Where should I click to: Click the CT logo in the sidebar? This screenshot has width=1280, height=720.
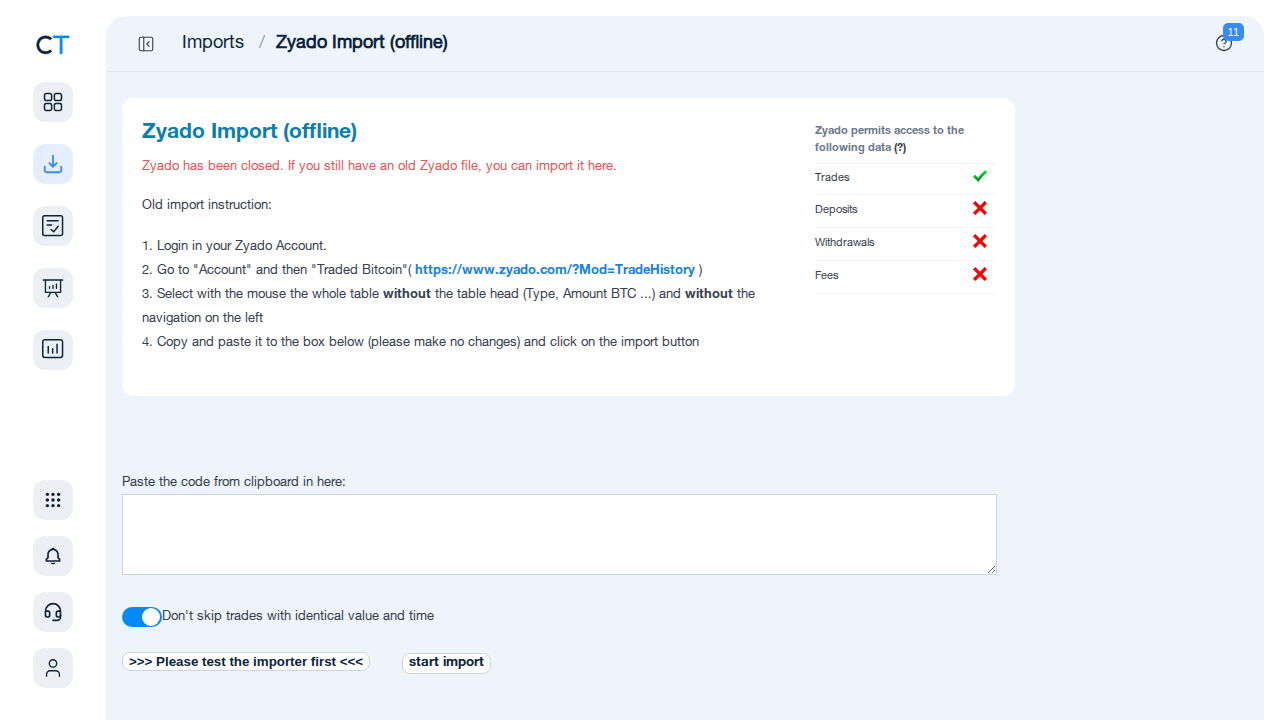(53, 44)
